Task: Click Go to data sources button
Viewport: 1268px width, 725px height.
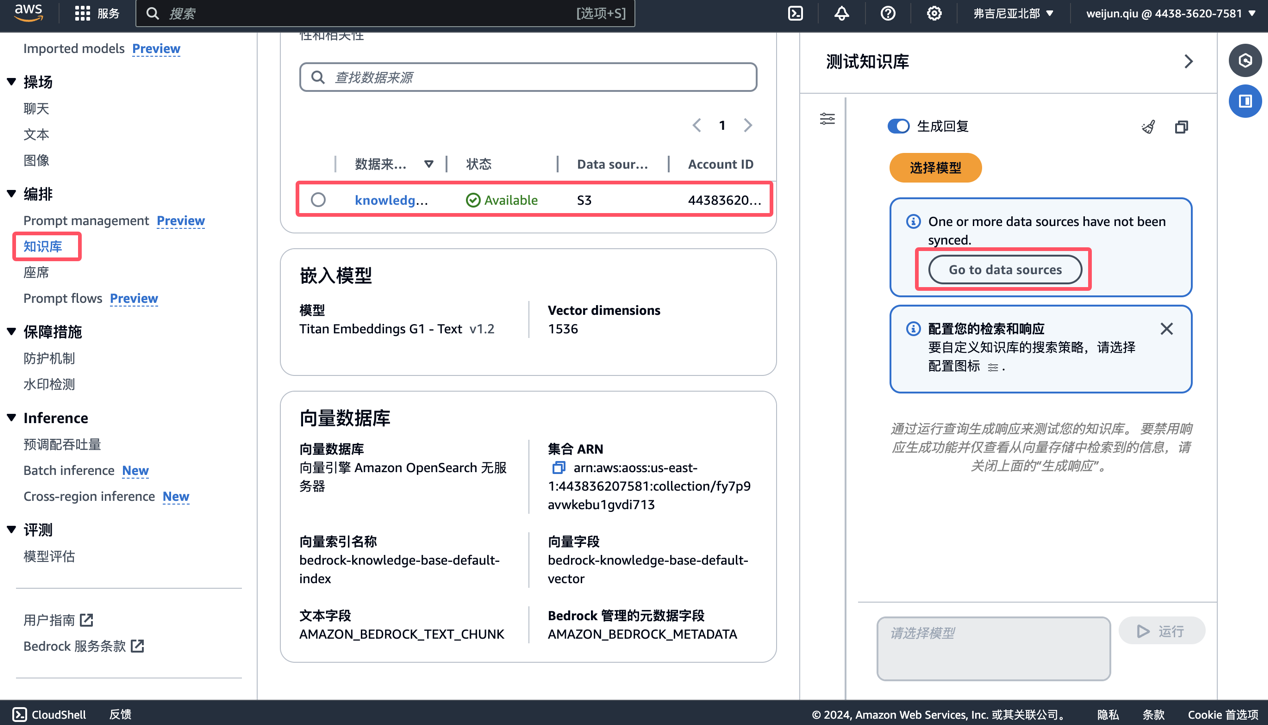Action: pyautogui.click(x=1005, y=270)
